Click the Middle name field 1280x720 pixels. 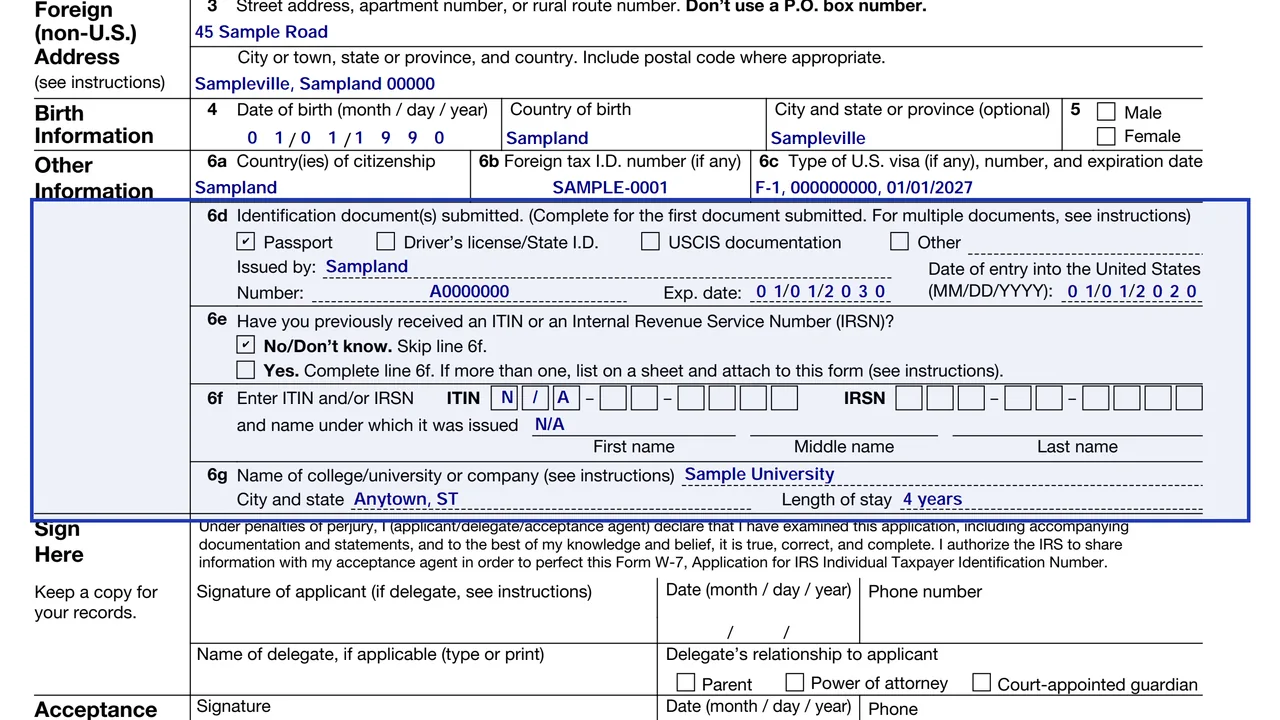pos(844,425)
